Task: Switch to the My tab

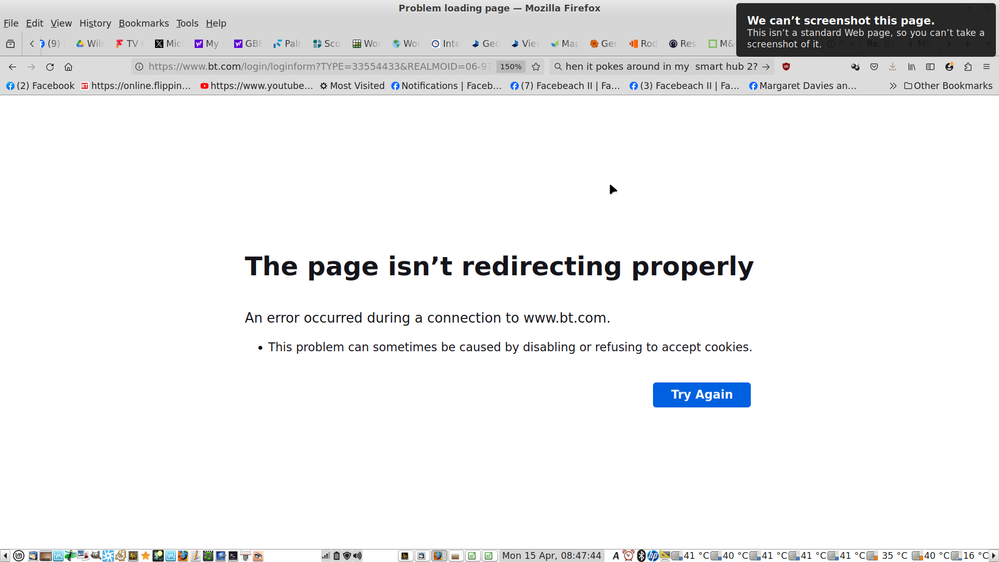Action: (x=207, y=44)
